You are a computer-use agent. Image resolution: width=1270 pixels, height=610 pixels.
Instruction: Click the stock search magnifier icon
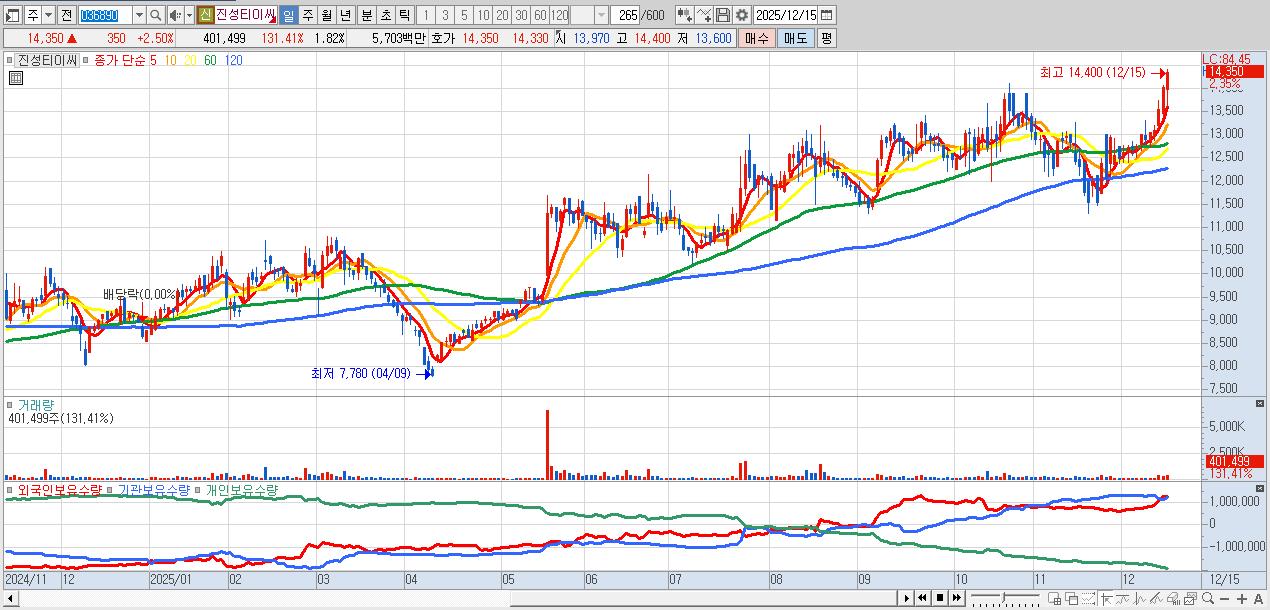[x=155, y=15]
